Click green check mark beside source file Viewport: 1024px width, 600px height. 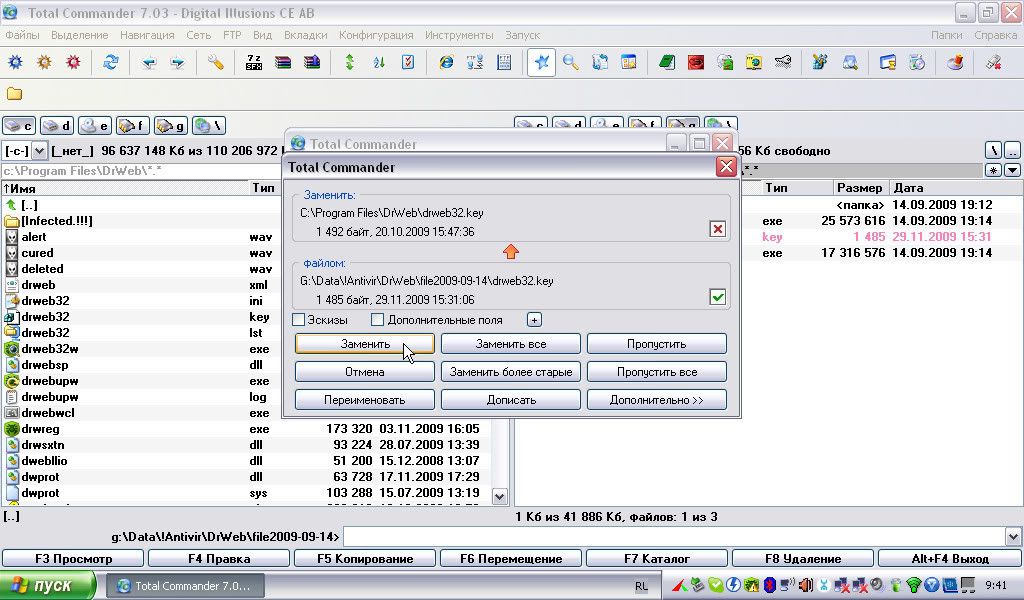tap(718, 297)
